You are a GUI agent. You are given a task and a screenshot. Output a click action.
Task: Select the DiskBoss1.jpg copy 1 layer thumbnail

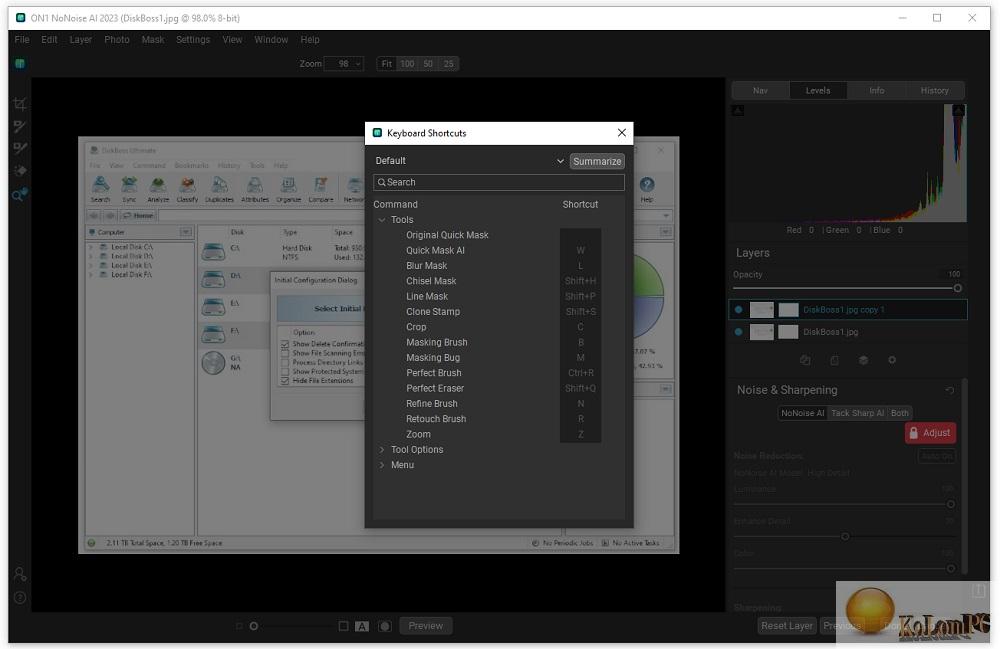tap(761, 310)
